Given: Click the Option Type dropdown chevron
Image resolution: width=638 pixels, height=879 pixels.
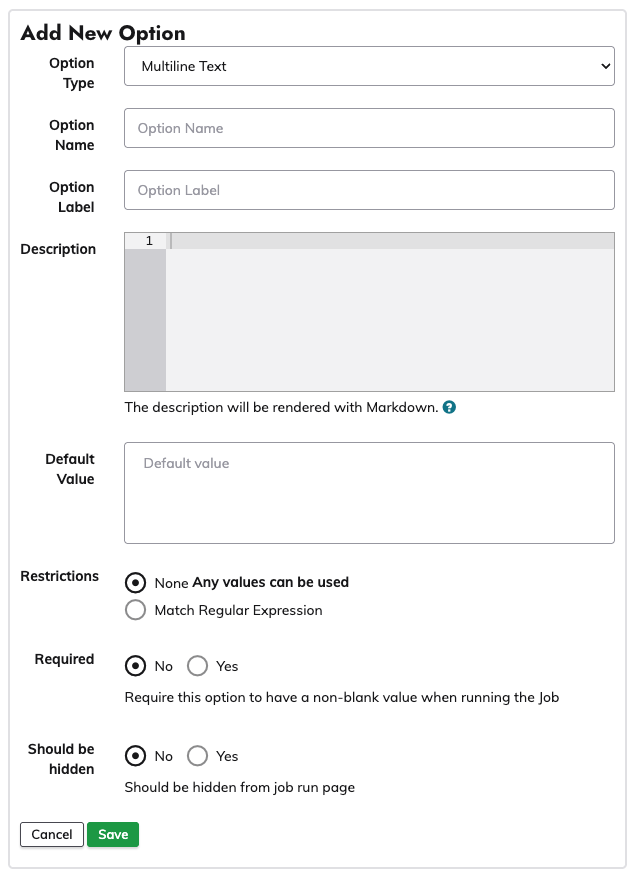Looking at the screenshot, I should 605,66.
